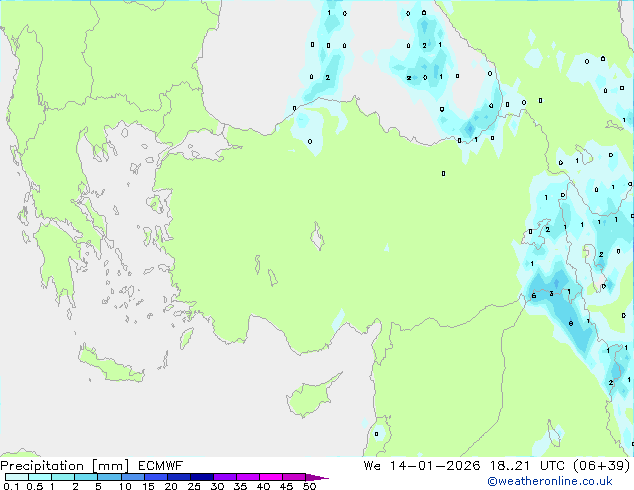Screen dimensions: 634x490
Task: Click the date '14-01-2026'
Action: pyautogui.click(x=435, y=466)
